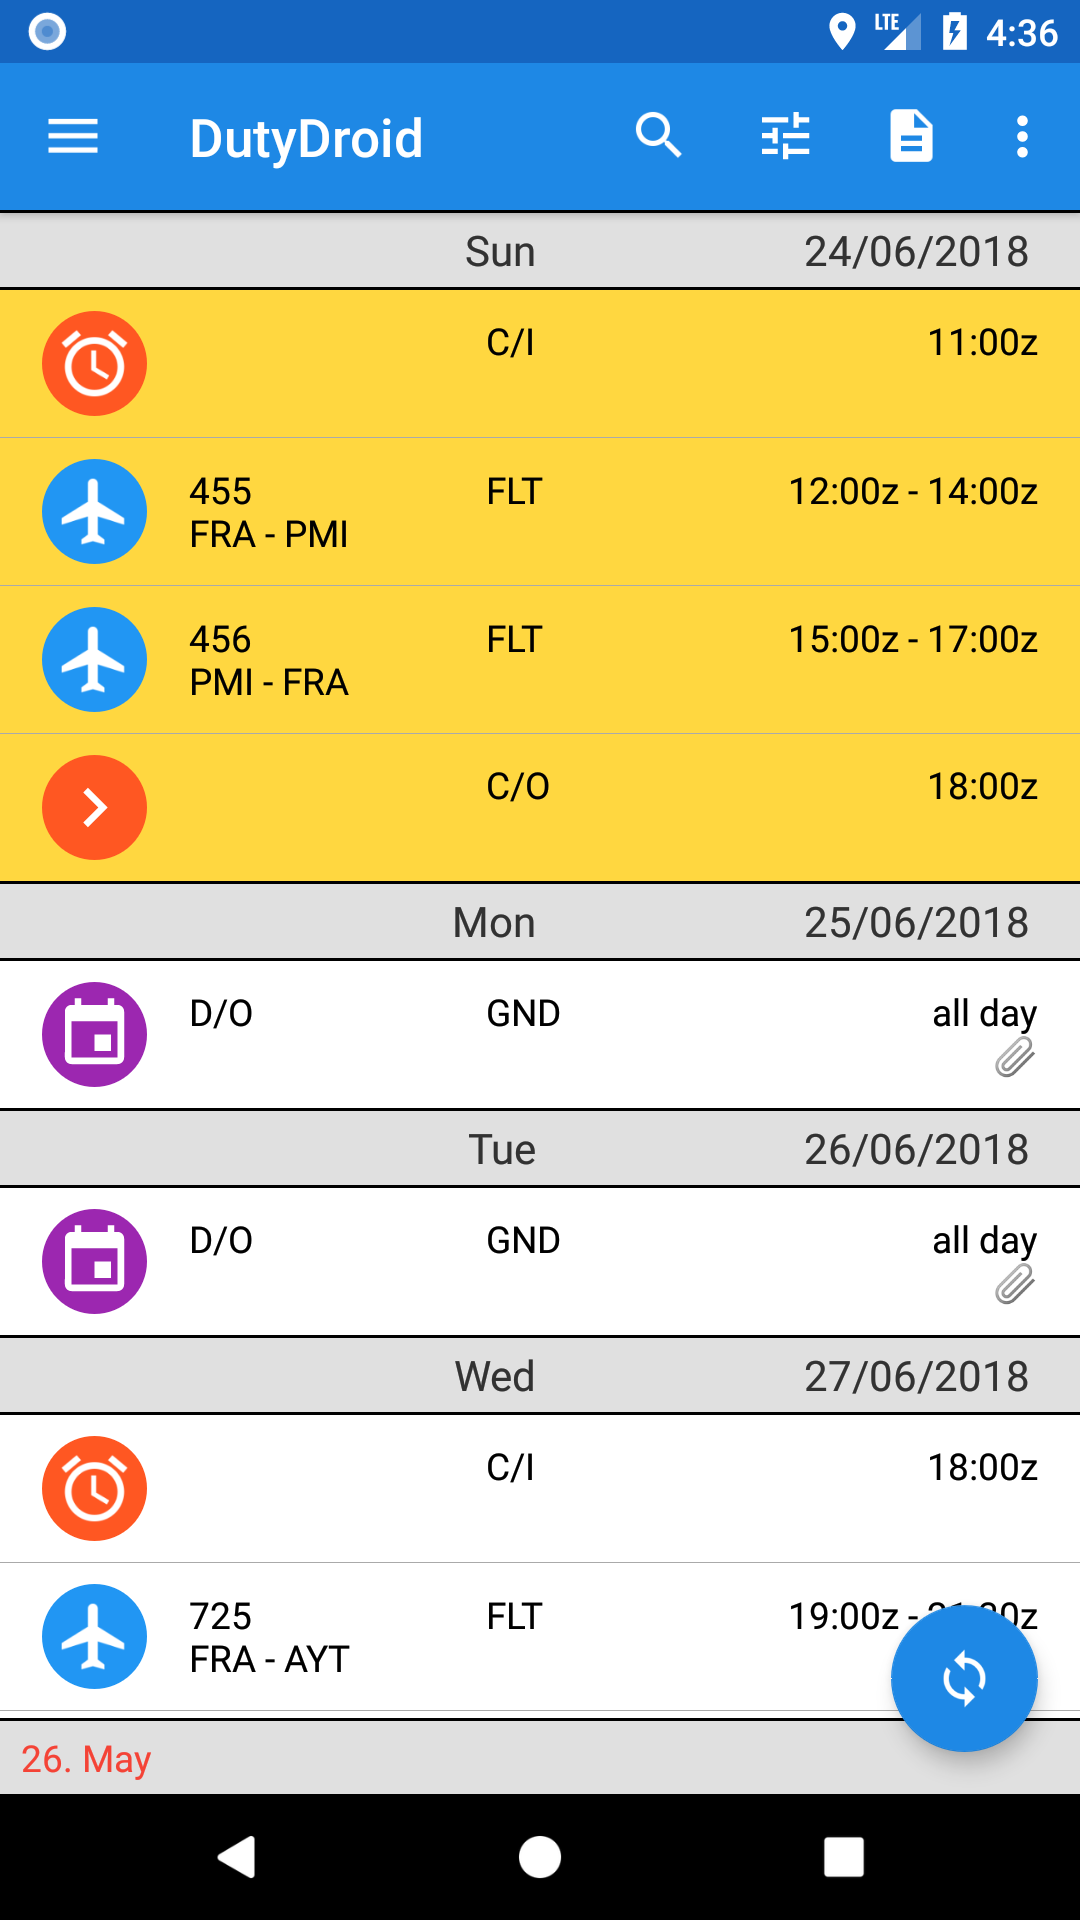The image size is (1080, 1920).
Task: Select the airplane icon for flight 456
Action: pyautogui.click(x=94, y=659)
